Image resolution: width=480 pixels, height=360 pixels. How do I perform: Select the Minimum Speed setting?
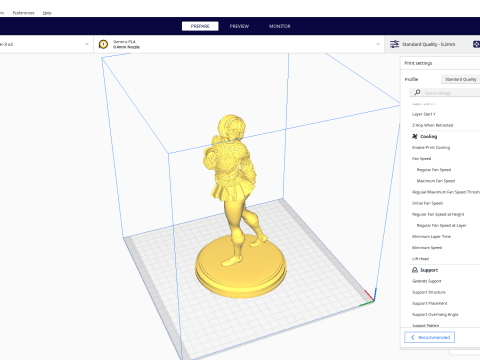pyautogui.click(x=427, y=248)
